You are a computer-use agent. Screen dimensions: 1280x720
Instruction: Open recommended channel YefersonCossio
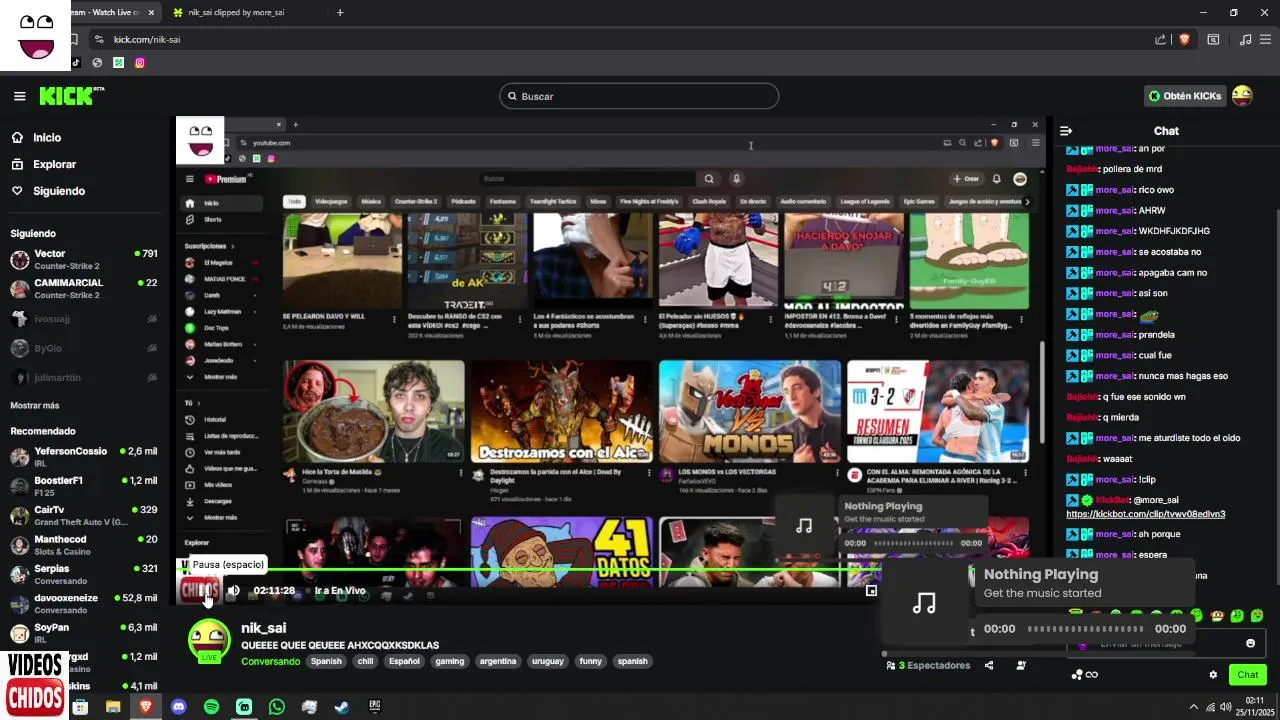(x=84, y=457)
